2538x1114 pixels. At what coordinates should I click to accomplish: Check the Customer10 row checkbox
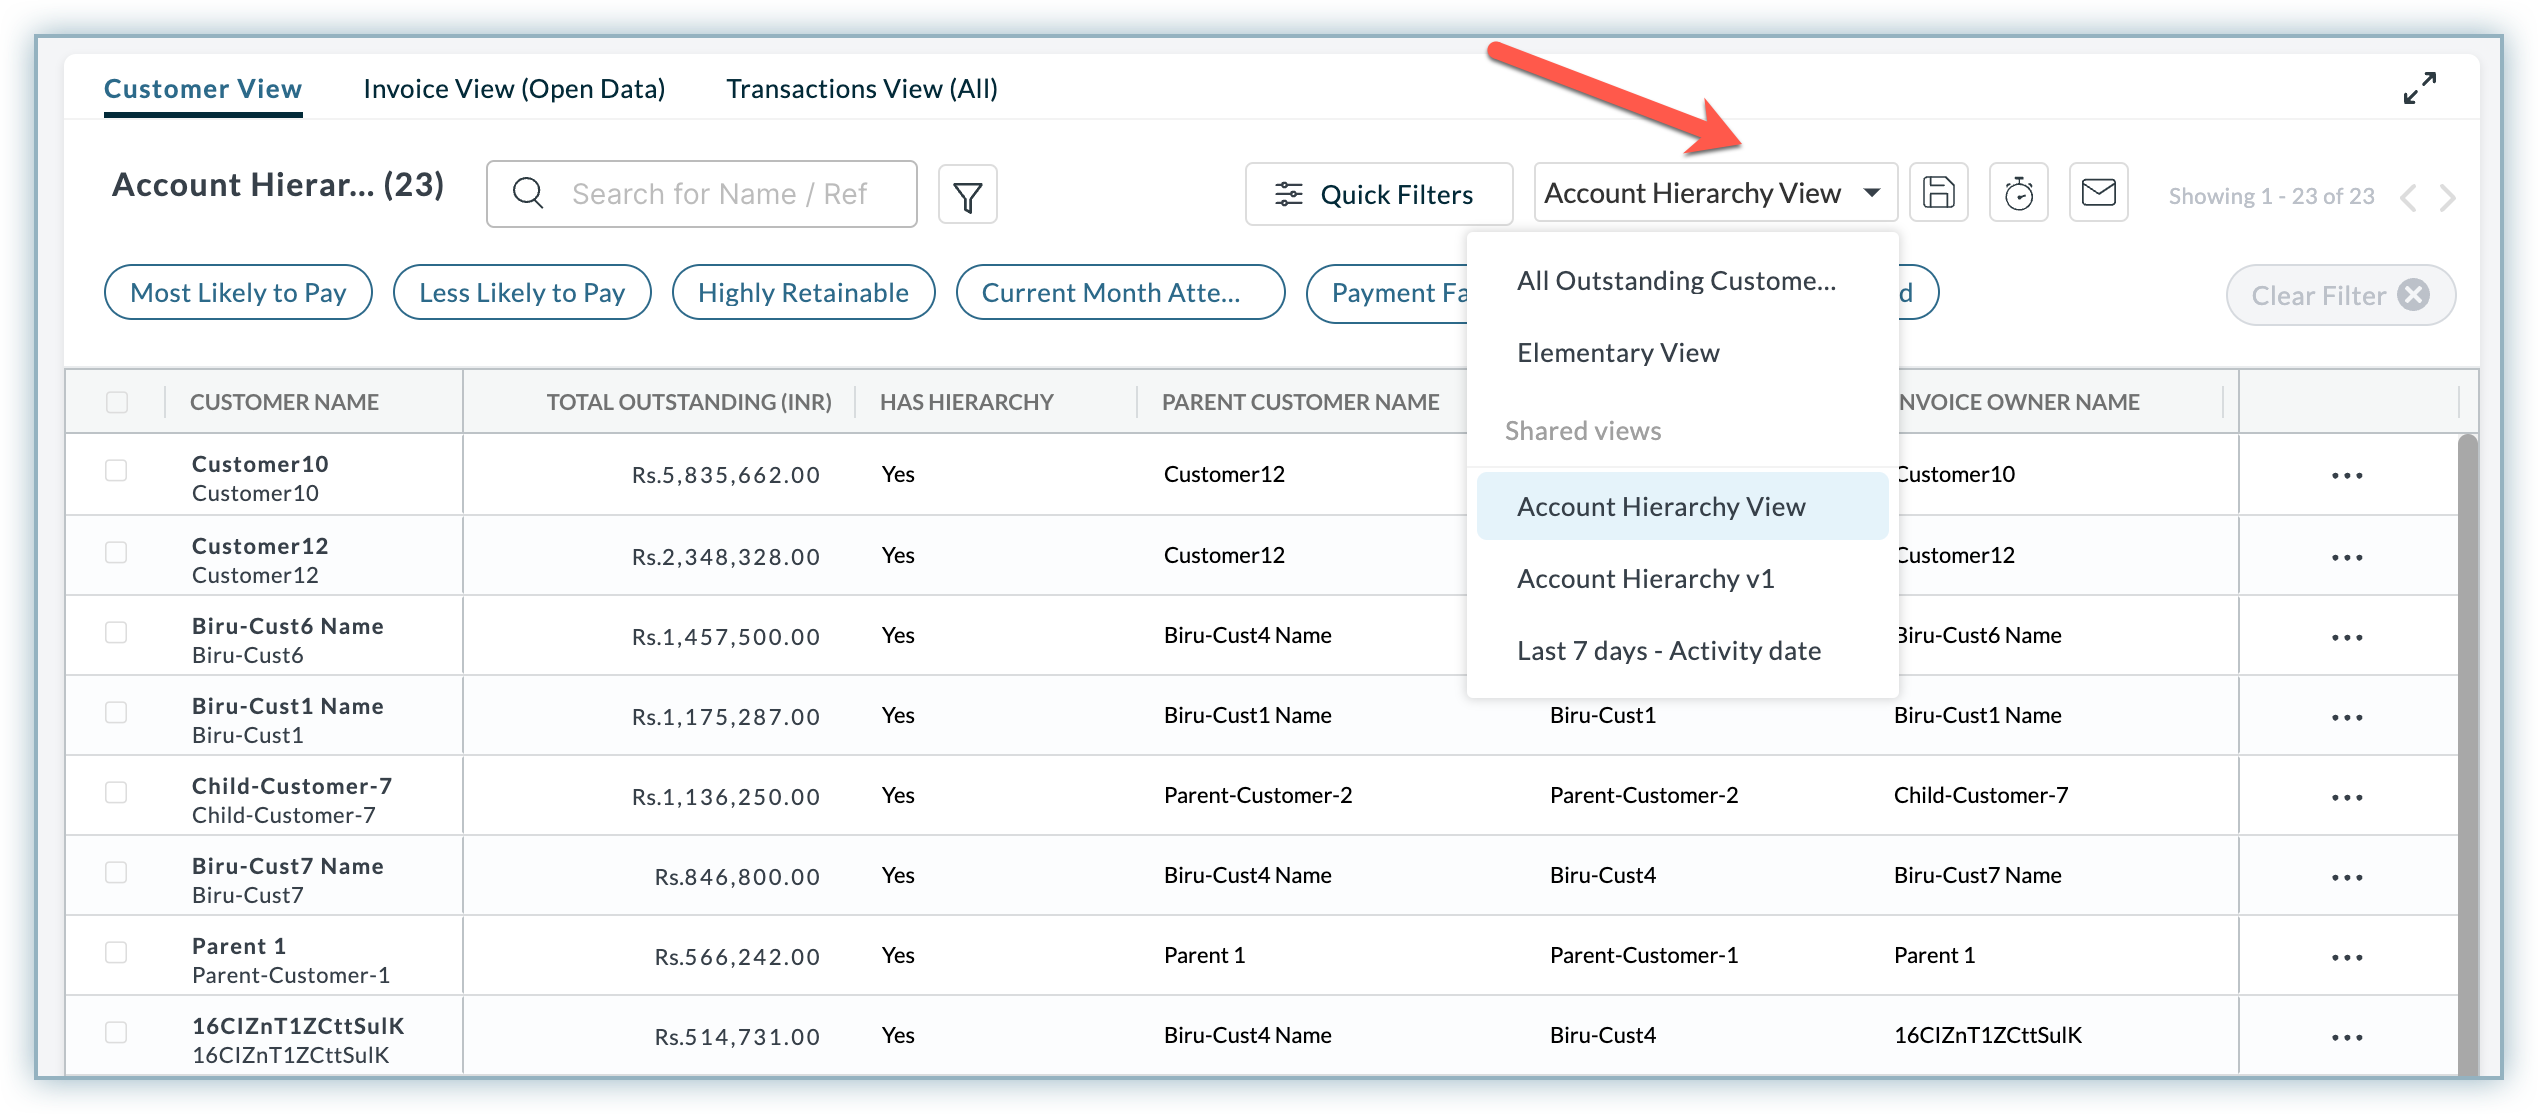[x=116, y=470]
